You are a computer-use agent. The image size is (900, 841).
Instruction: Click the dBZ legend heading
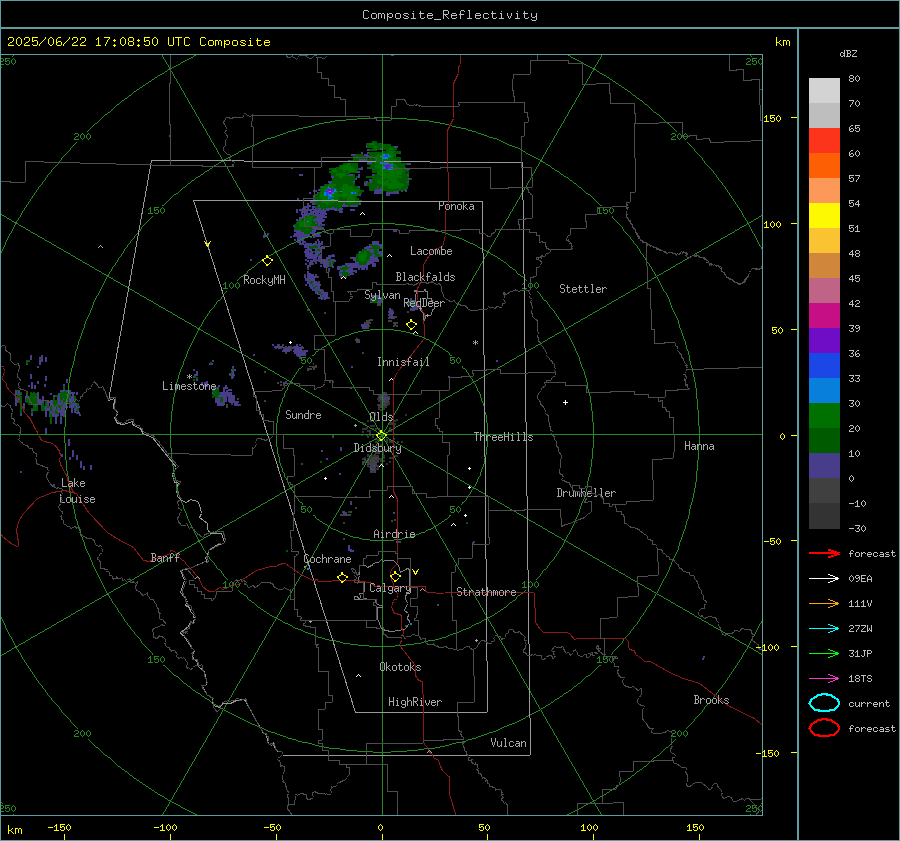pyautogui.click(x=848, y=53)
